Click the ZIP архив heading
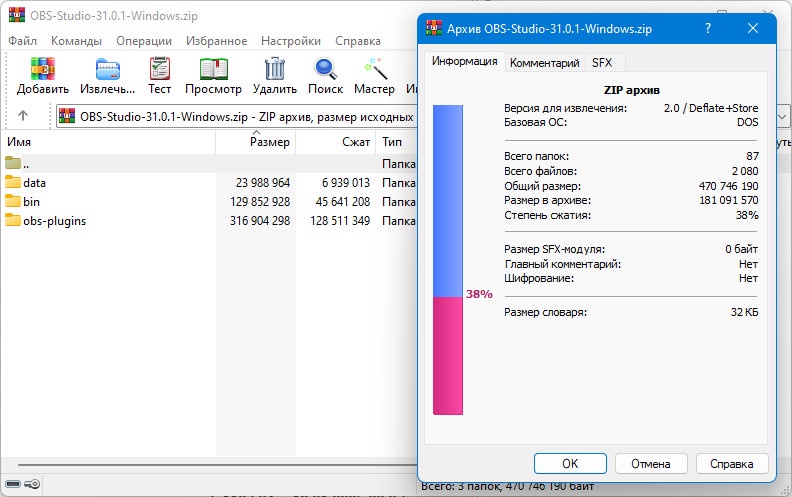 [632, 90]
